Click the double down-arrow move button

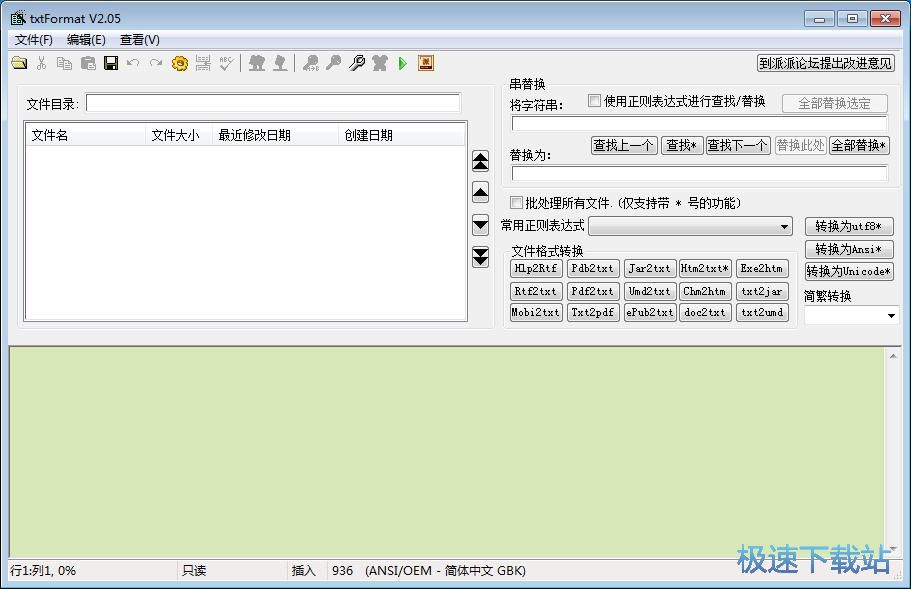pyautogui.click(x=480, y=257)
